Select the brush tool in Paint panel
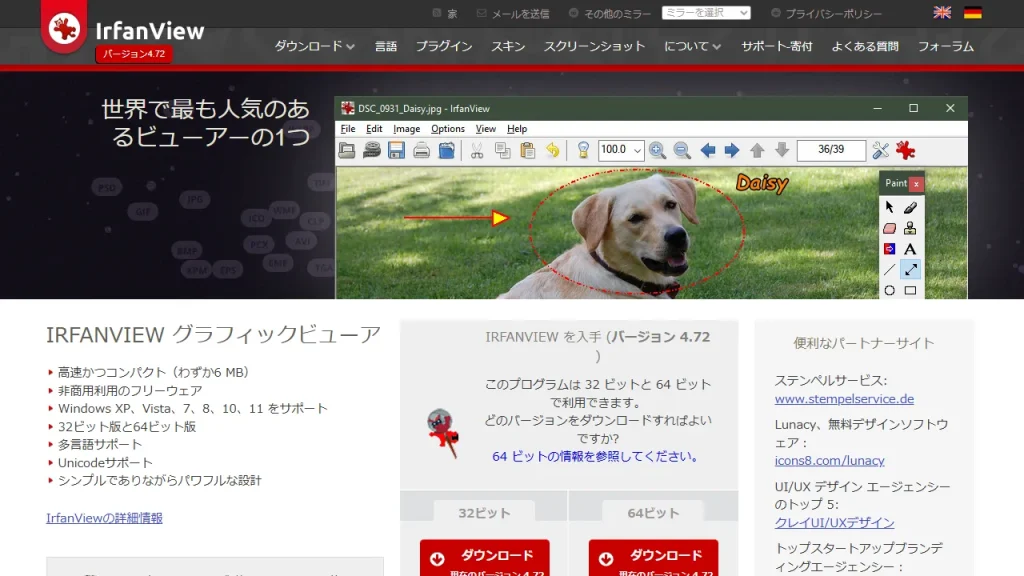Viewport: 1024px width, 576px height. [910, 208]
